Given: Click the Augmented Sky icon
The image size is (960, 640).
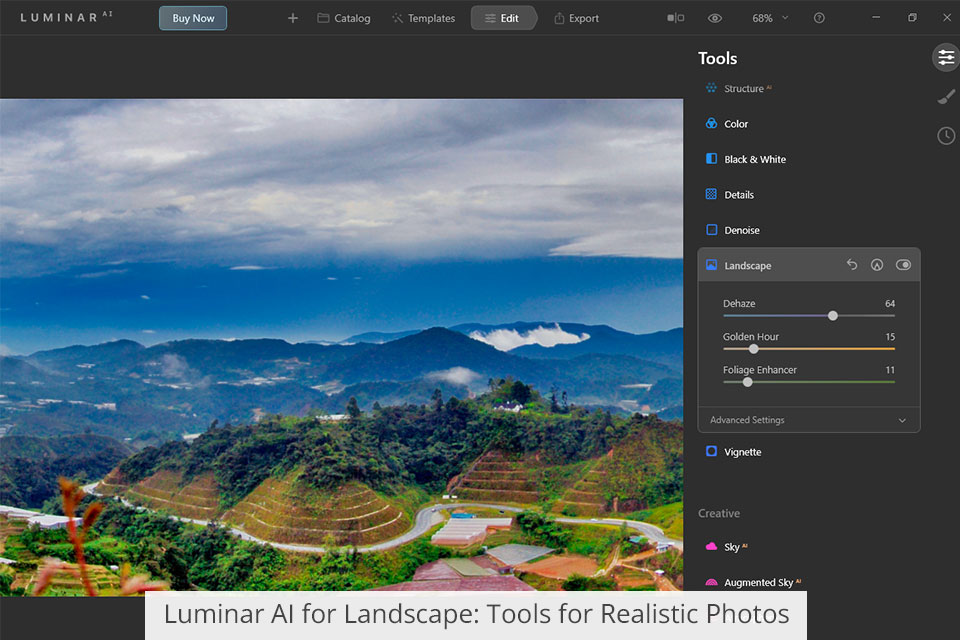Looking at the screenshot, I should pyautogui.click(x=711, y=582).
